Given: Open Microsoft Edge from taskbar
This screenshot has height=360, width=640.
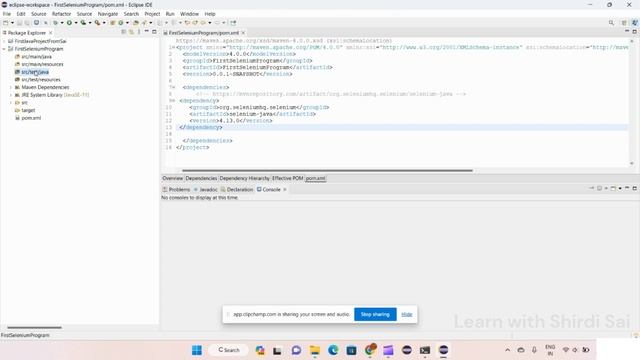Looking at the screenshot, I should coord(333,350).
